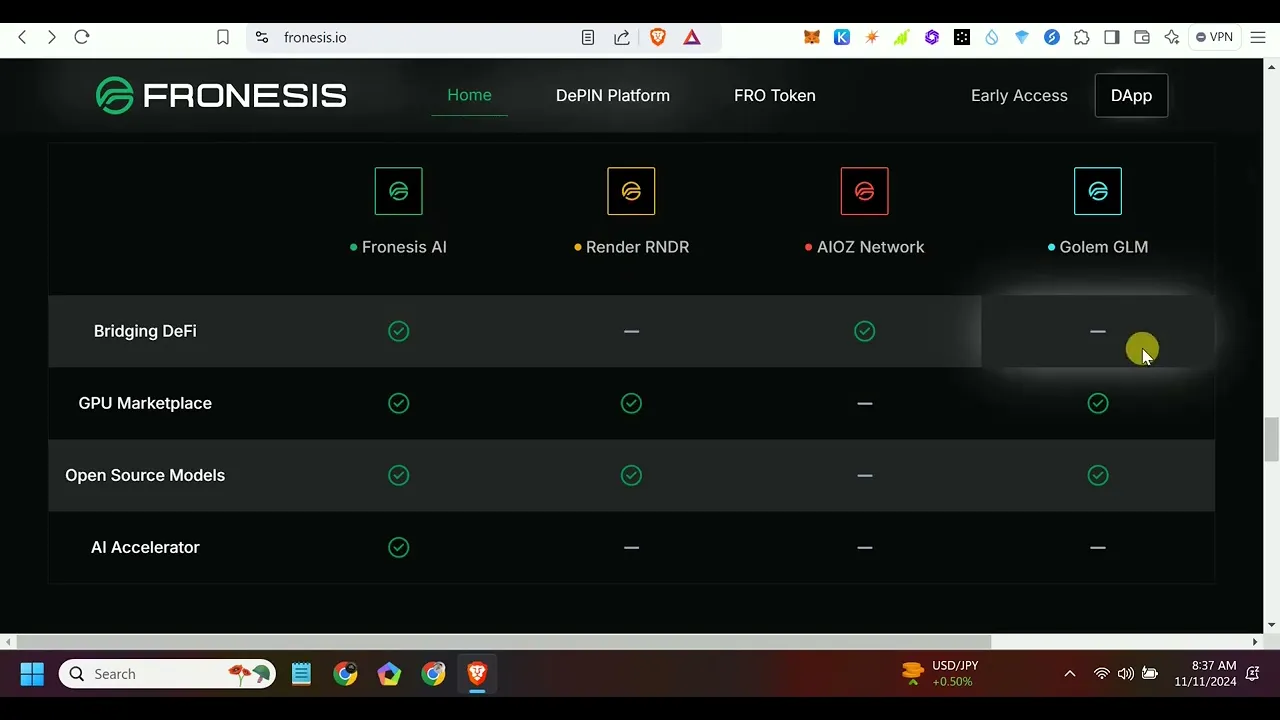Image resolution: width=1280 pixels, height=720 pixels.
Task: Click the Bridging DeFi row label
Action: (145, 331)
